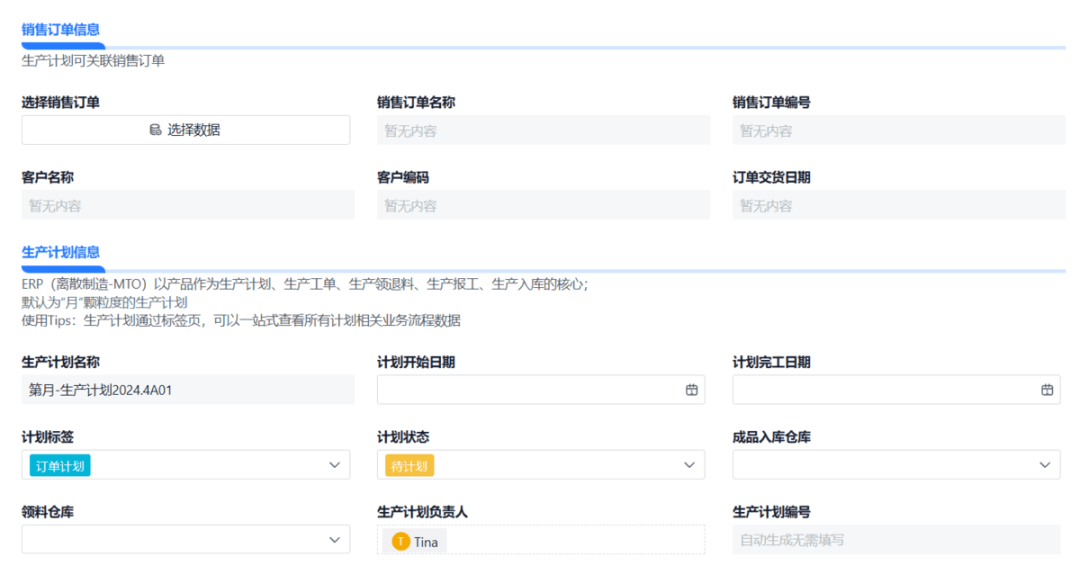The height and width of the screenshot is (584, 1080).
Task: Click Tina's orange avatar icon
Action: (x=401, y=542)
